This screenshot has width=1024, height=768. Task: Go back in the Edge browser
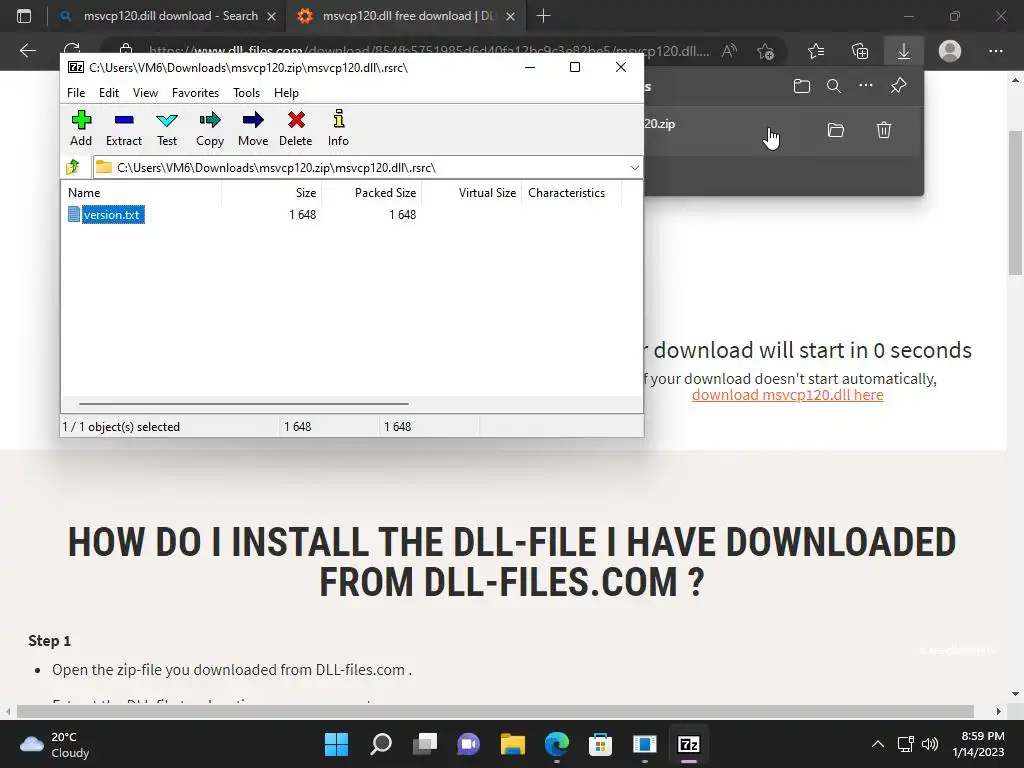(27, 50)
